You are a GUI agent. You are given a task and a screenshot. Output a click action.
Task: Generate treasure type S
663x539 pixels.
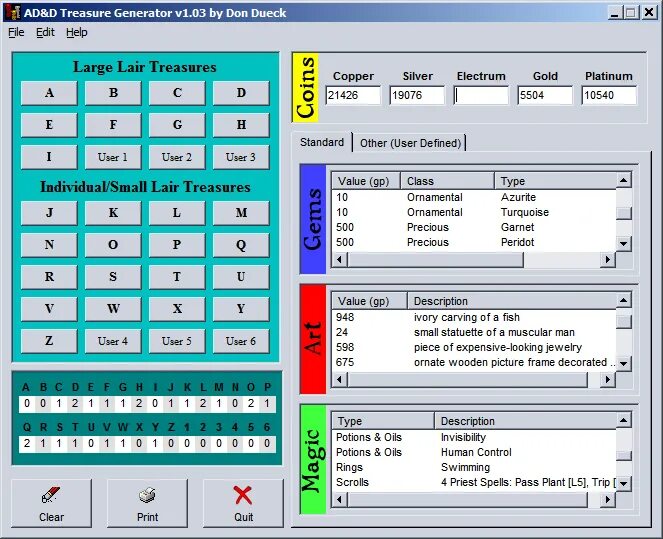point(113,277)
